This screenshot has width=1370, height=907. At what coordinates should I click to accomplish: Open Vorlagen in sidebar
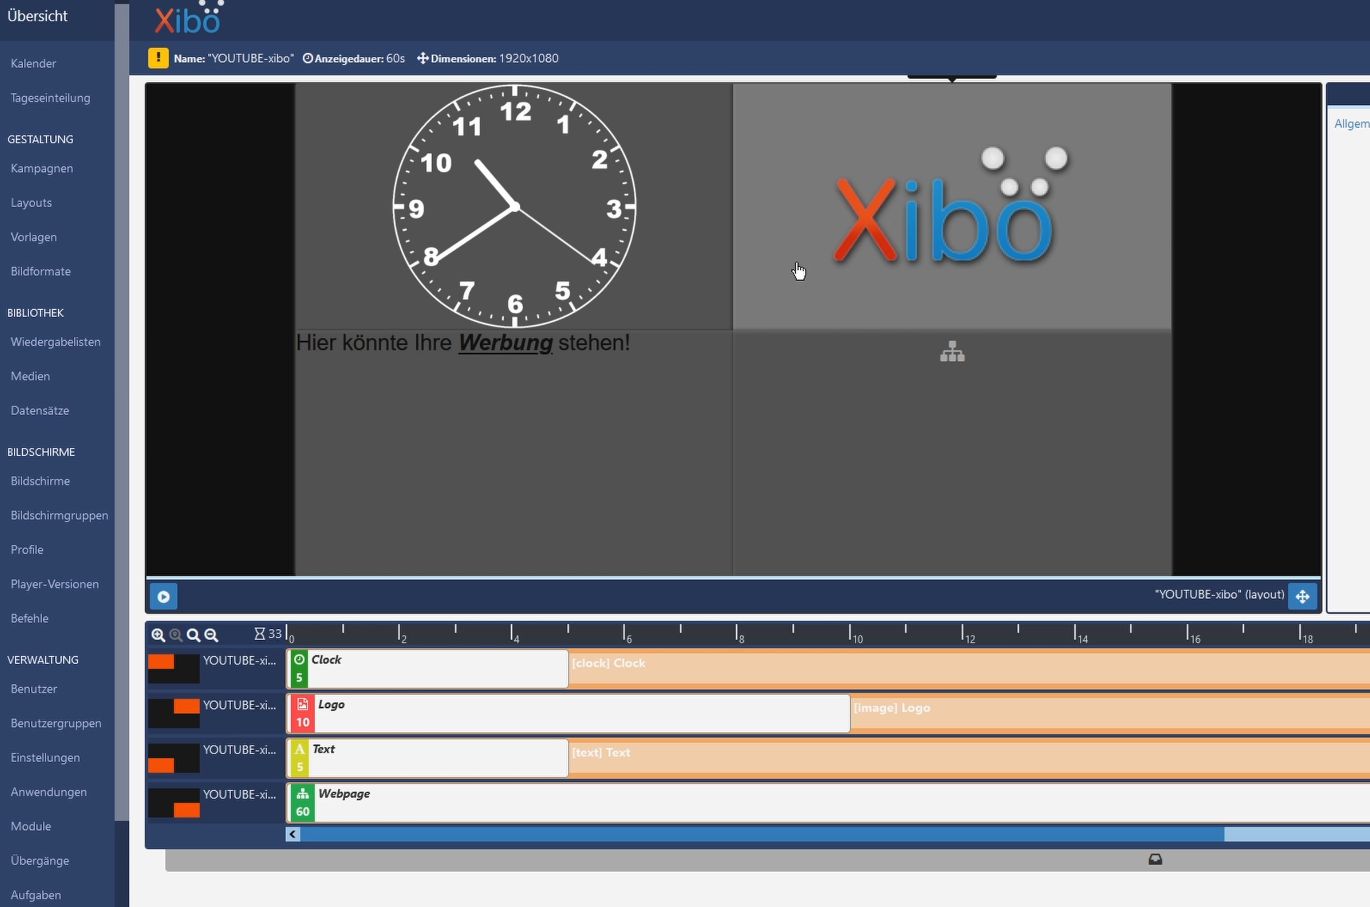tap(34, 237)
